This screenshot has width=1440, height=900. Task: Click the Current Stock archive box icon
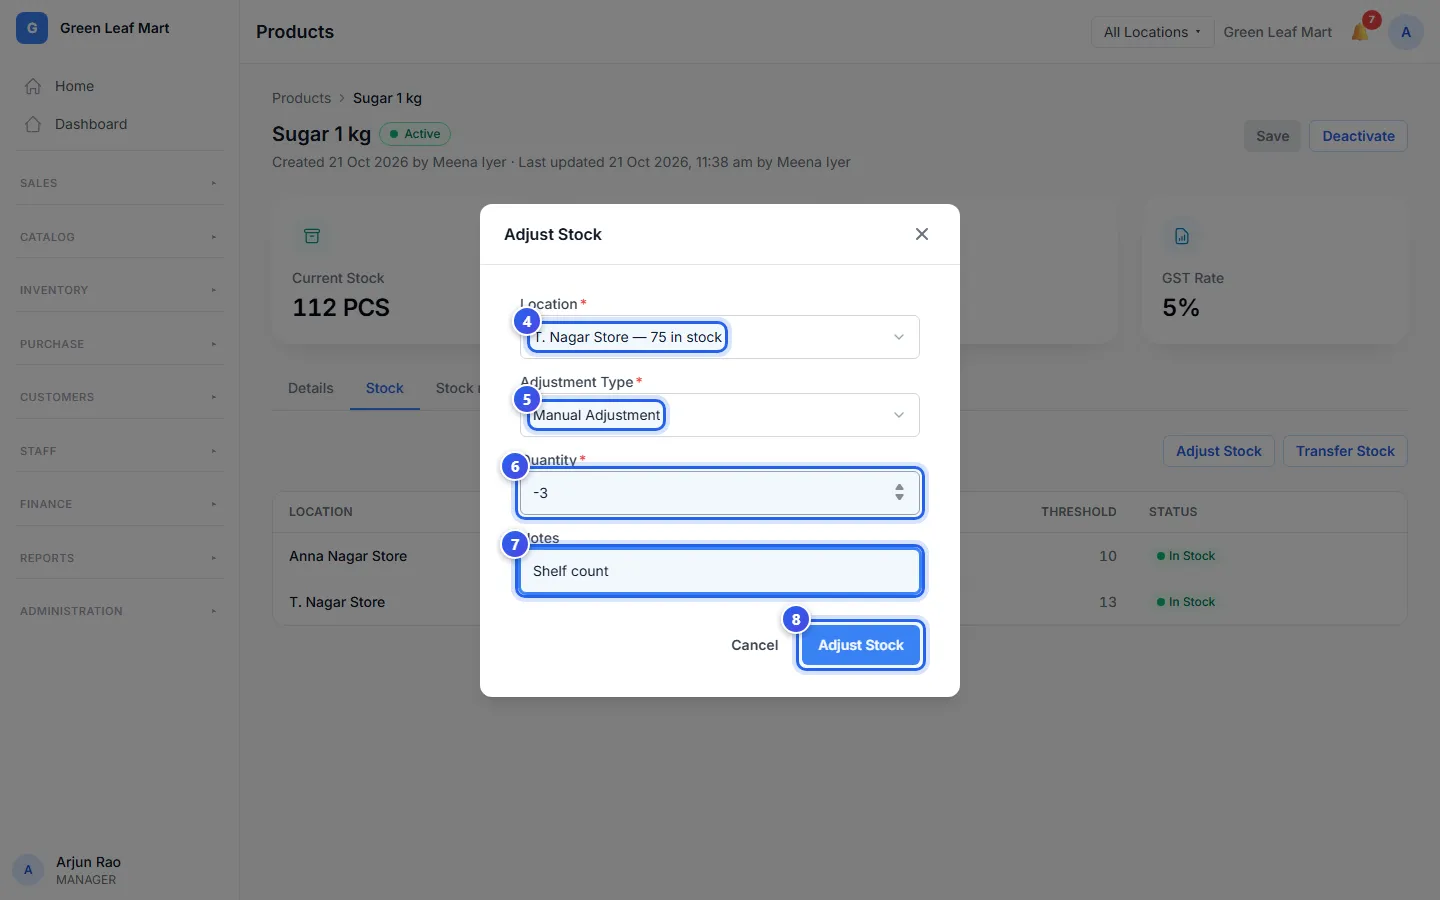tap(312, 236)
